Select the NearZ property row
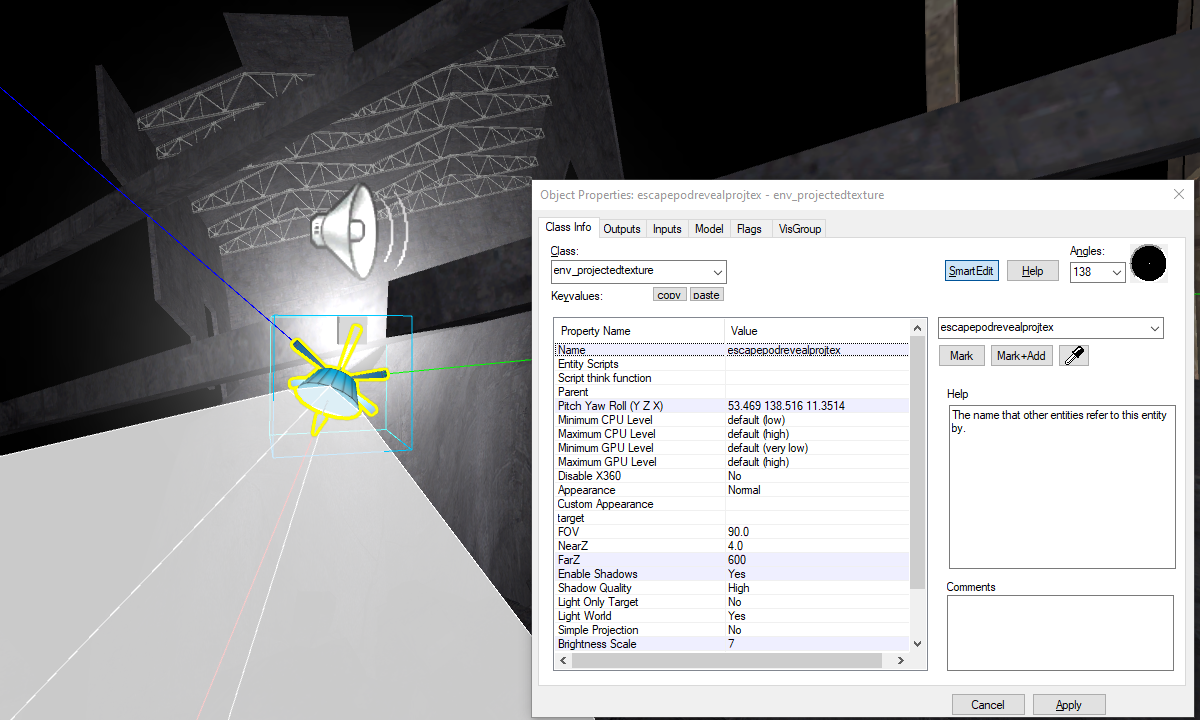This screenshot has width=1200, height=720. click(732, 546)
